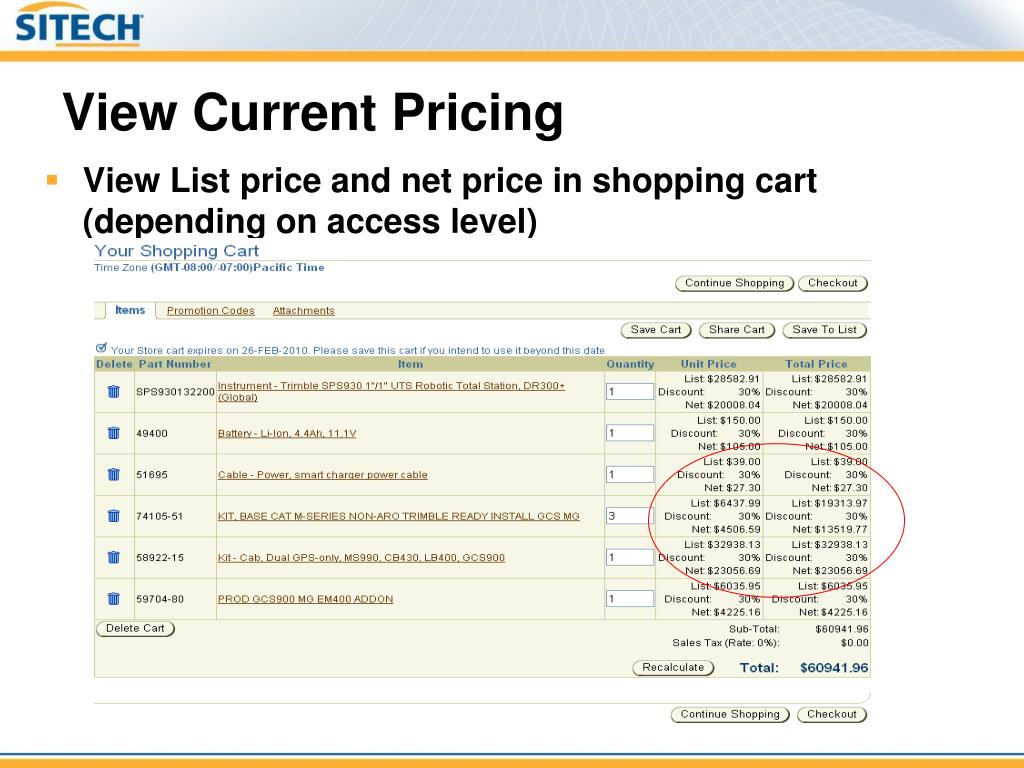This screenshot has width=1024, height=768.
Task: Open the Attachments tab
Action: coord(303,311)
